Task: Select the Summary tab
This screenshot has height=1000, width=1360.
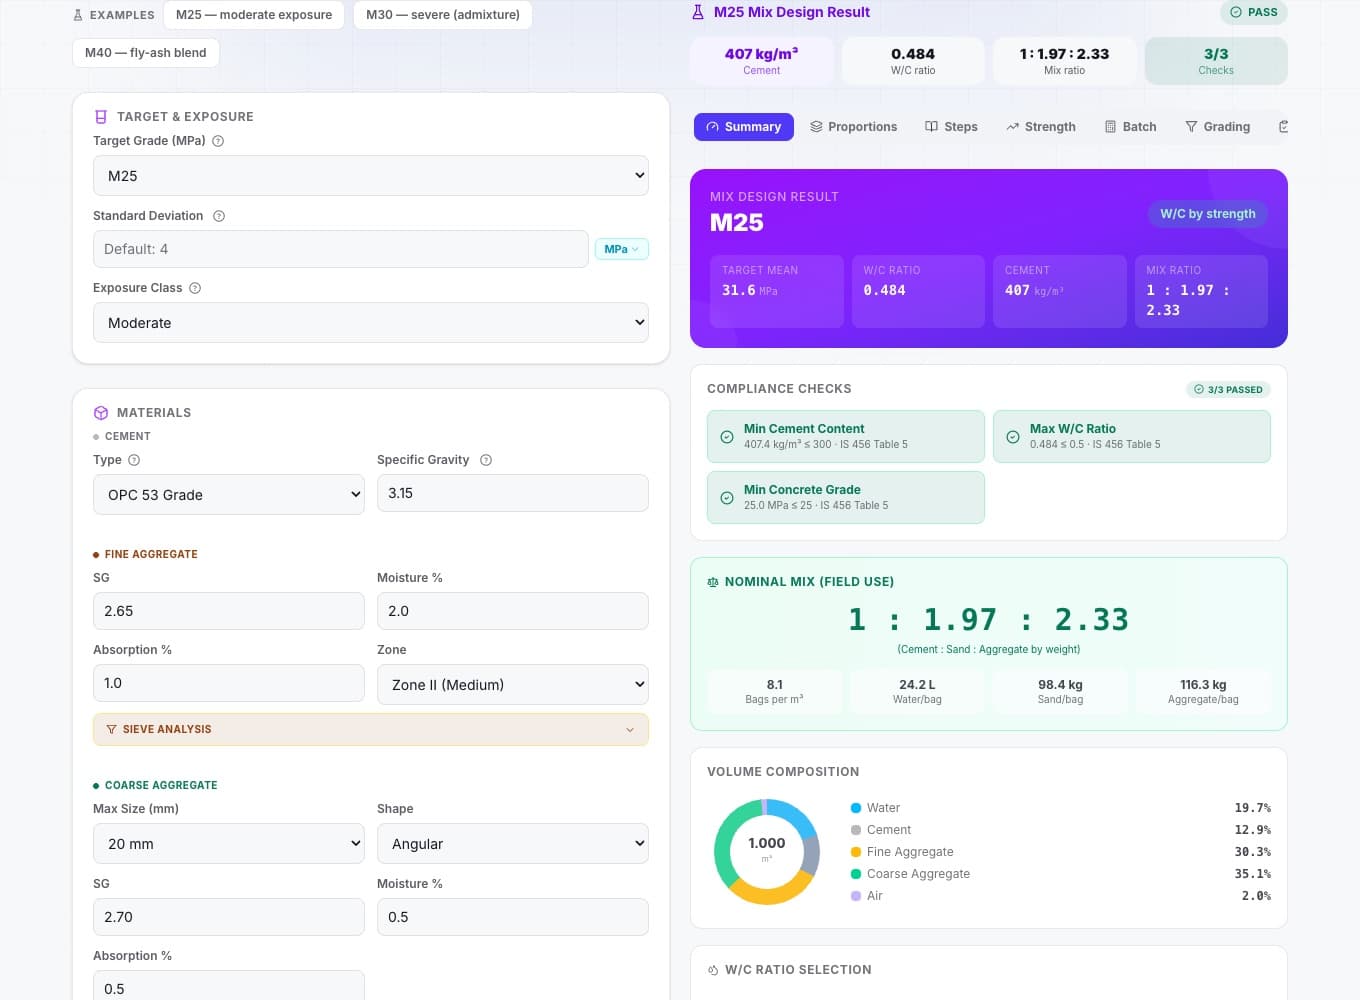Action: click(744, 127)
